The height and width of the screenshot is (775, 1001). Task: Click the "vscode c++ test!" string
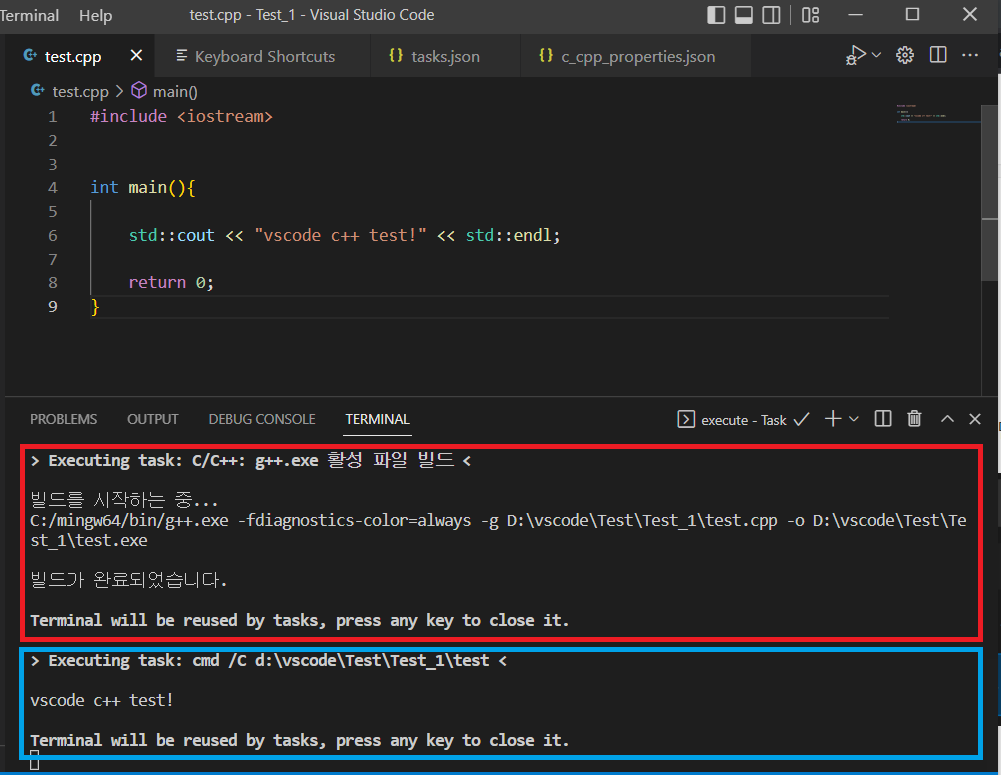click(340, 235)
